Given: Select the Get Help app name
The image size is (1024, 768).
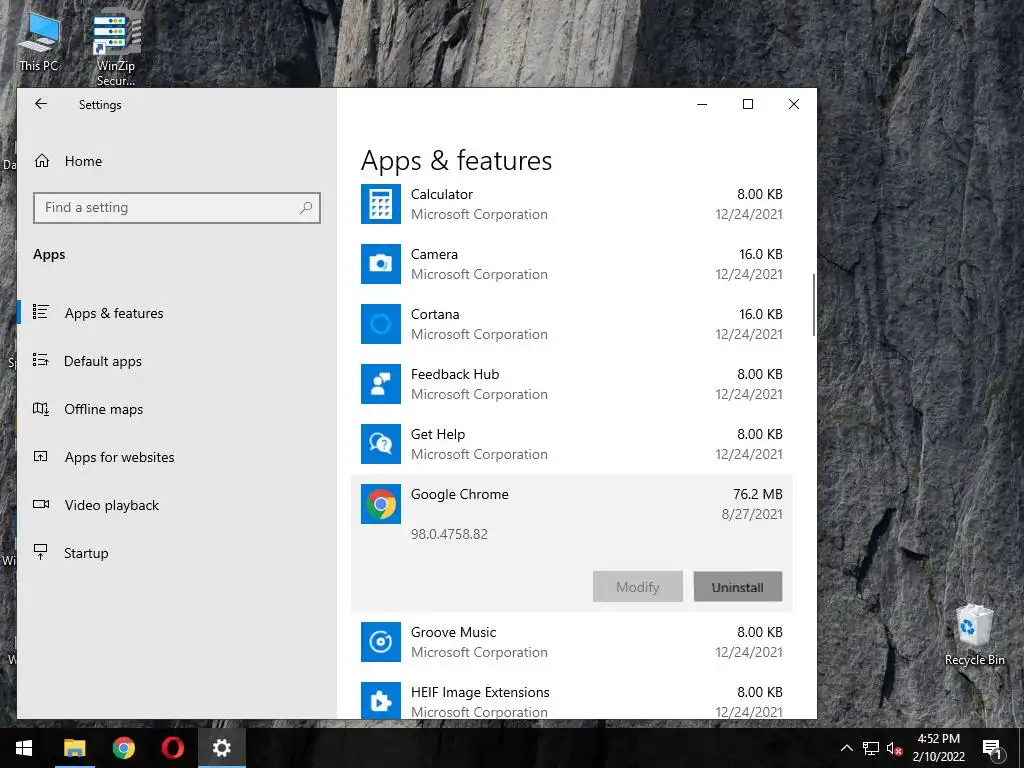Looking at the screenshot, I should tap(438, 434).
